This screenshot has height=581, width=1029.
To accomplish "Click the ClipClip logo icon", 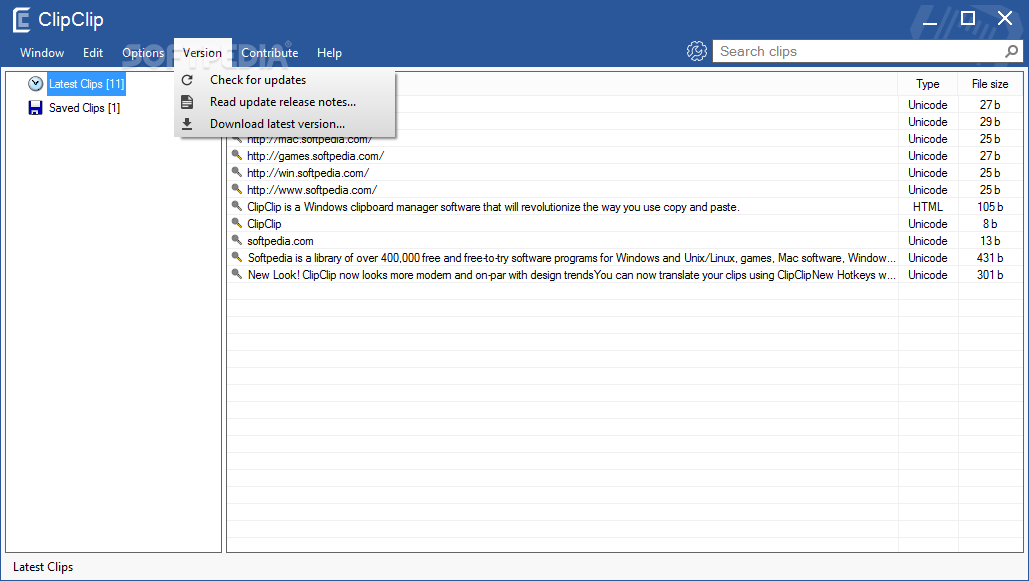I will pyautogui.click(x=21, y=20).
